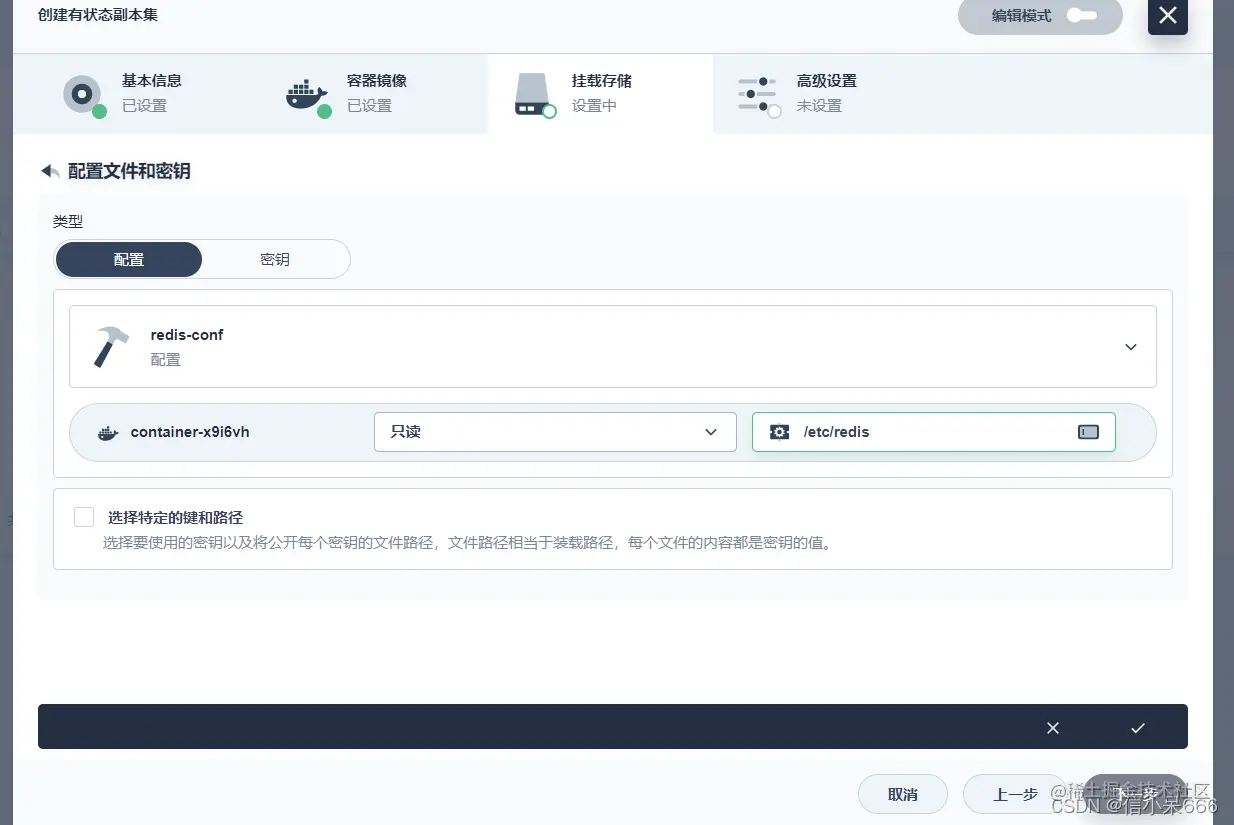This screenshot has height=825, width=1234.
Task: Click the storage drive icon of 挂载存储
Action: pos(534,94)
